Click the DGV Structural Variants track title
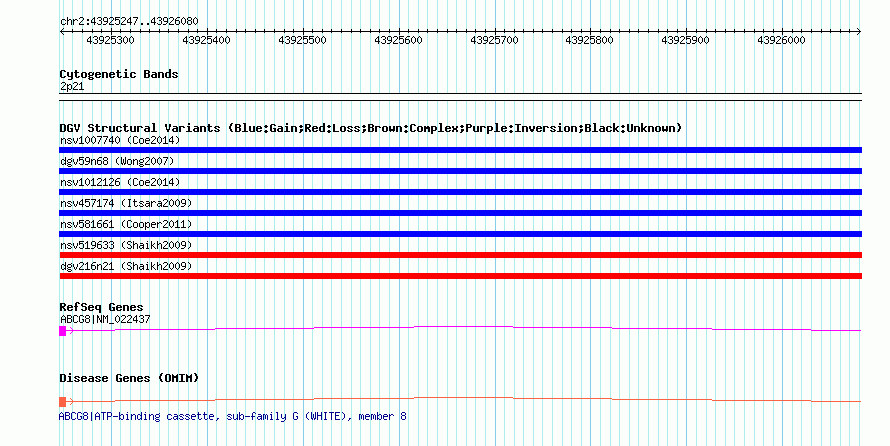This screenshot has height=446, width=890. (371, 128)
